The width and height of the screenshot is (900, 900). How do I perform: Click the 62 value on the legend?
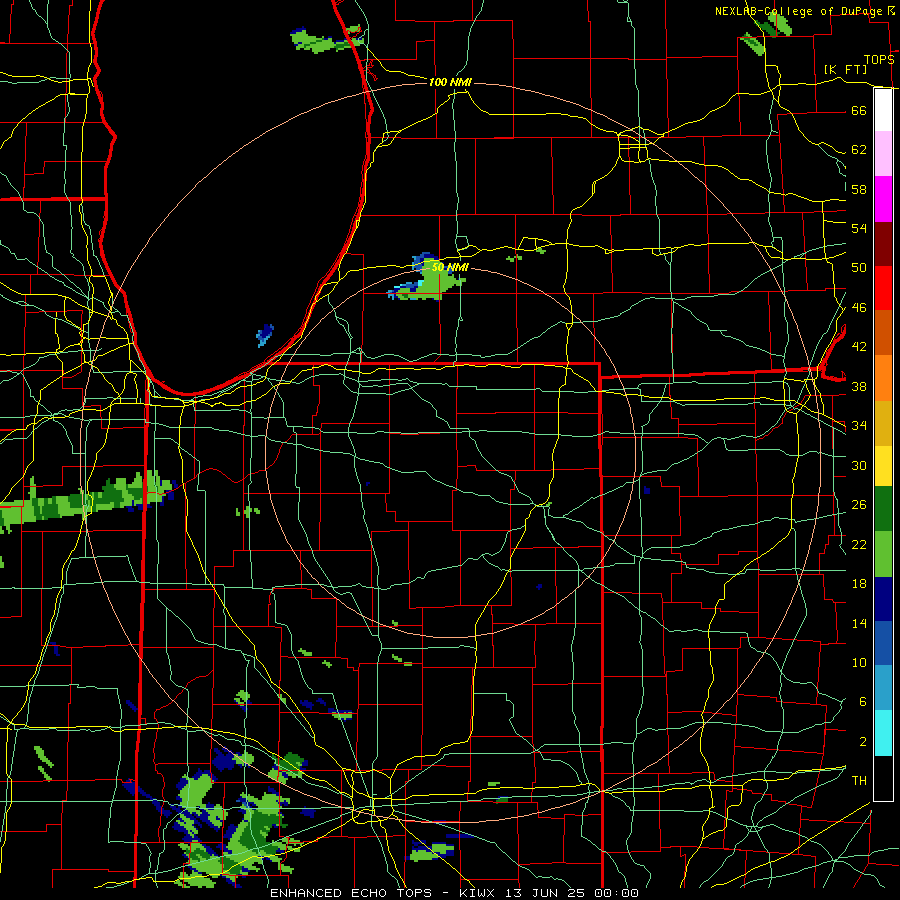859,150
